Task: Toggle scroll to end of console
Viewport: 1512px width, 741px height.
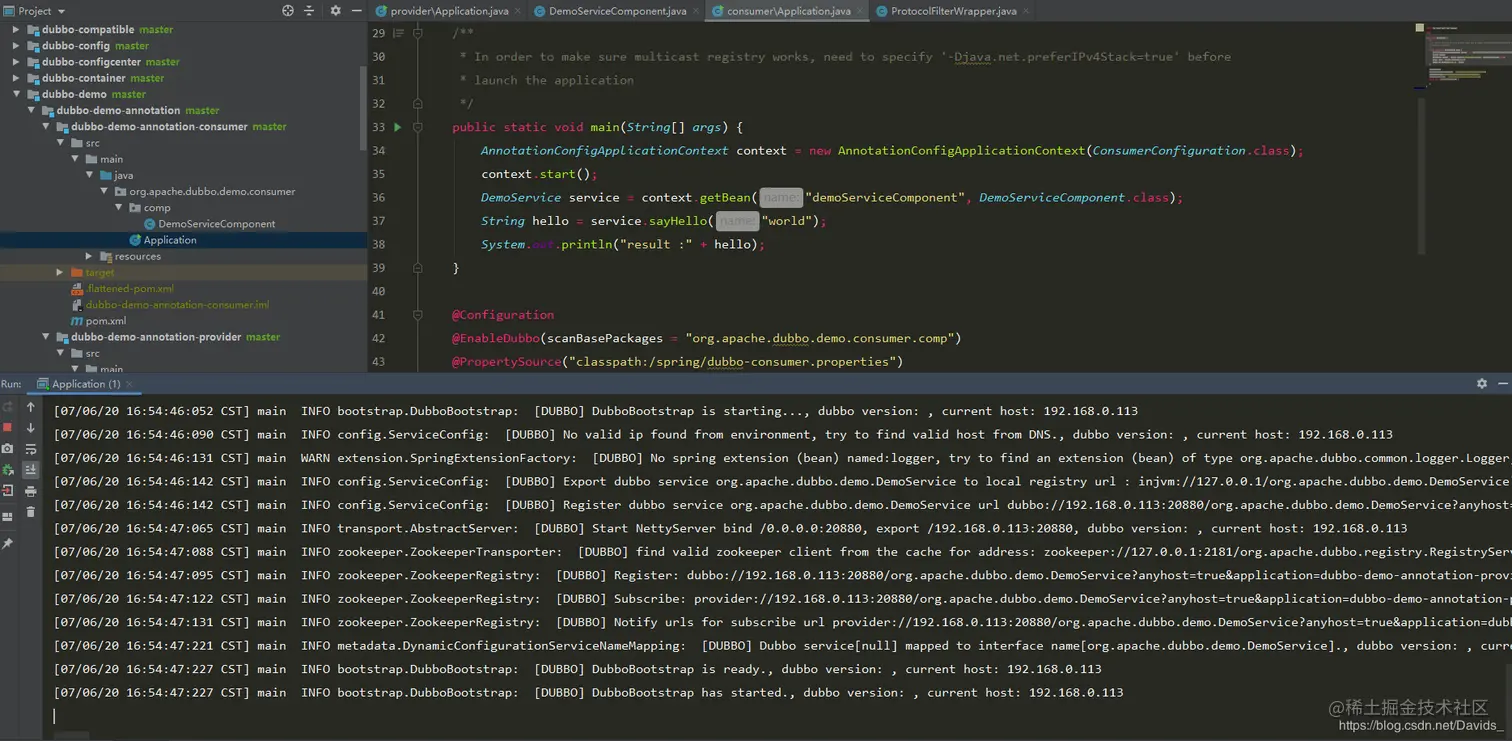Action: coord(31,470)
